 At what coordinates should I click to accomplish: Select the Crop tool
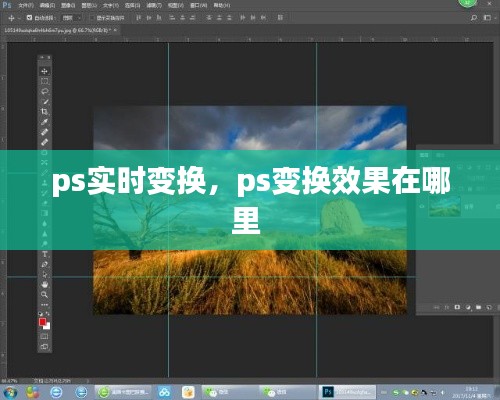pos(44,112)
